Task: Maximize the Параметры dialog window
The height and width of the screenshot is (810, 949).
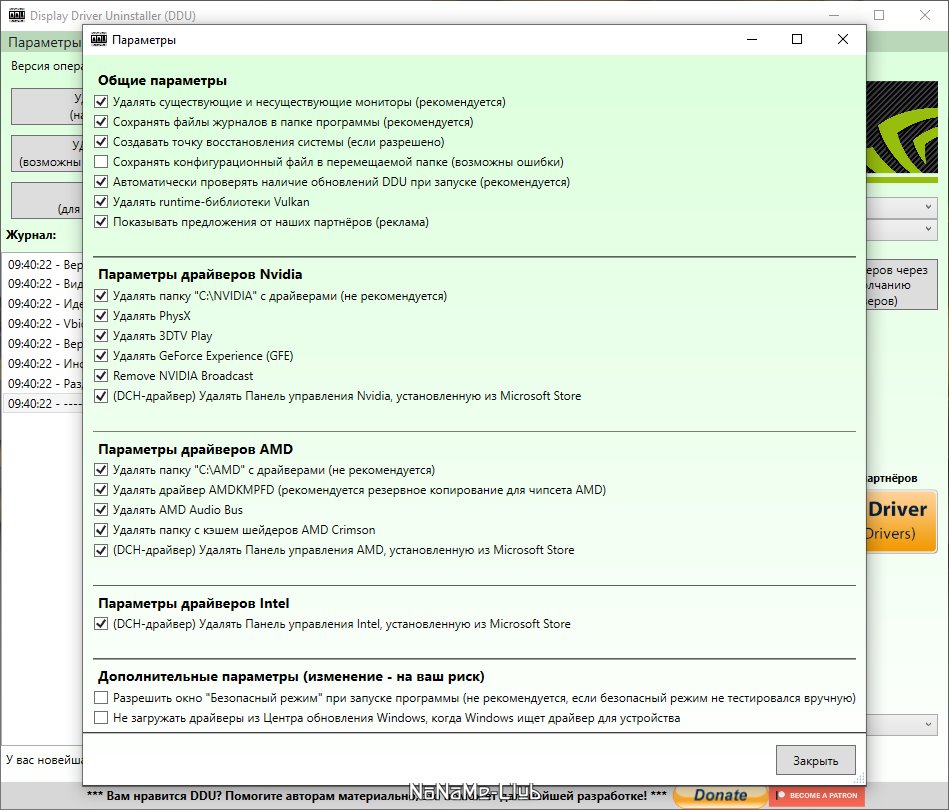Action: 797,39
